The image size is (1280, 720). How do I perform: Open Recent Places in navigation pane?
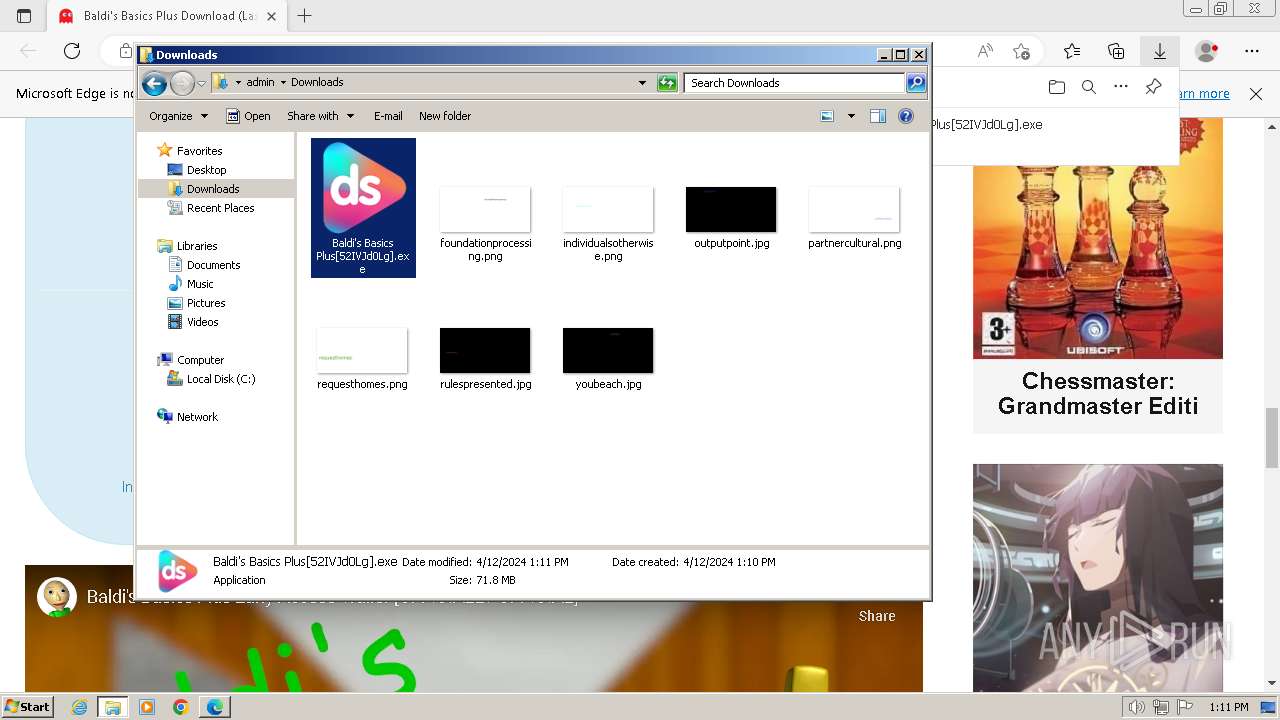tap(220, 208)
